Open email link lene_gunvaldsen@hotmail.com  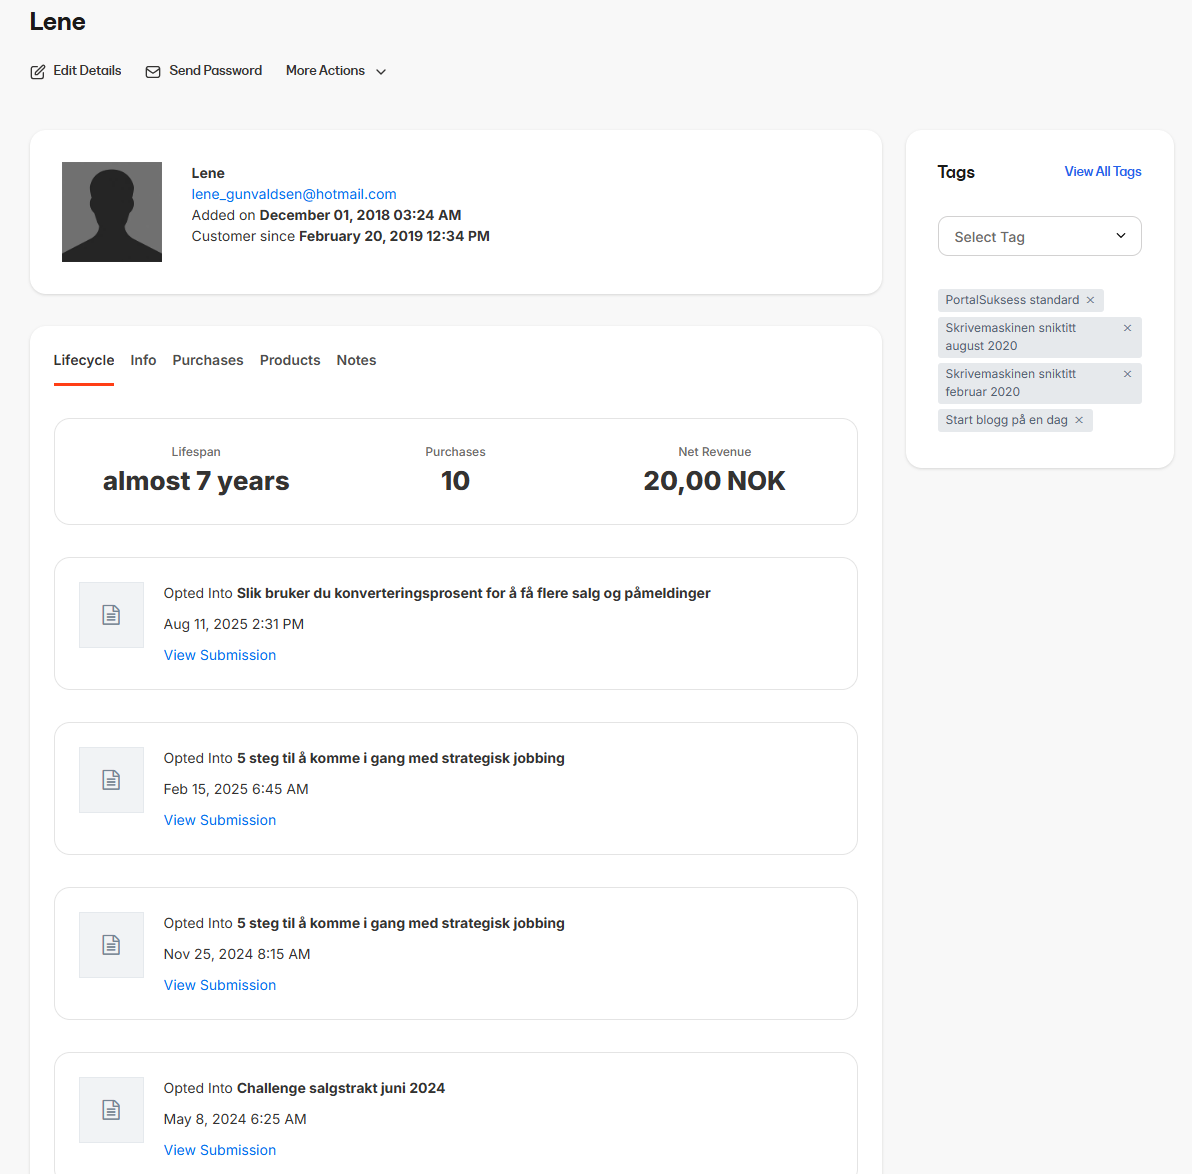[293, 194]
